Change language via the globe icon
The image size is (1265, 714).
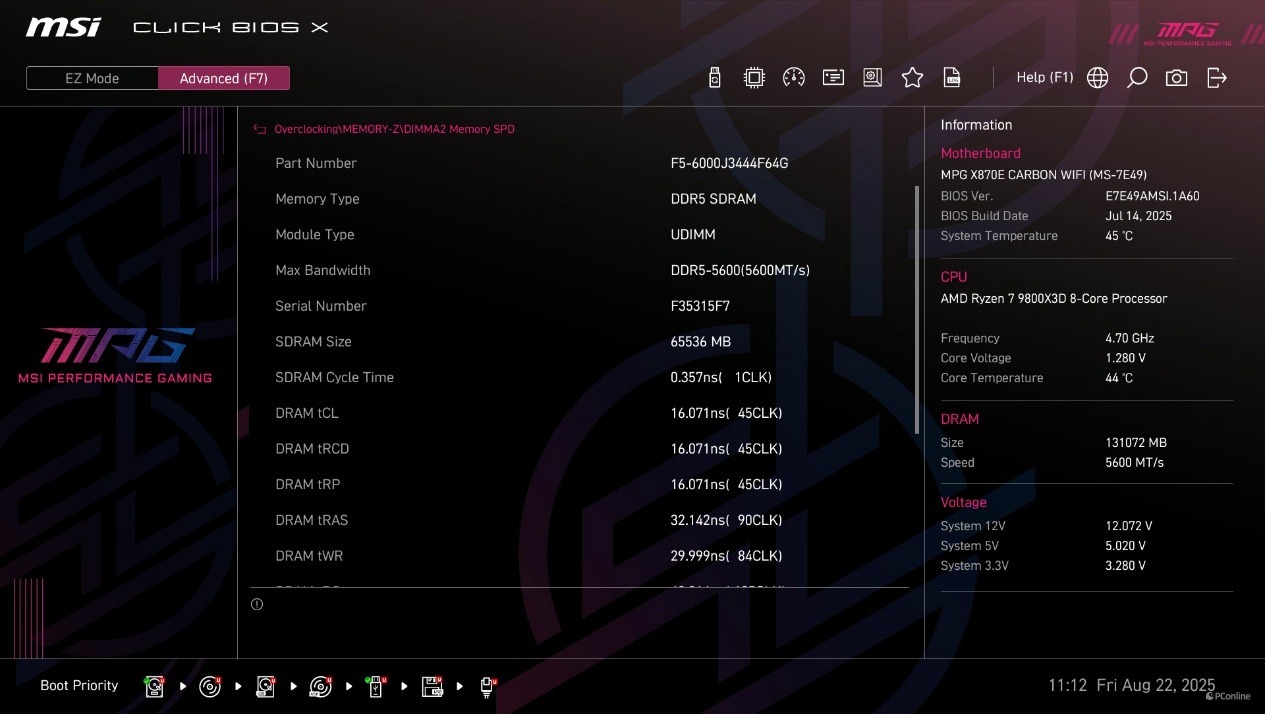click(1097, 77)
